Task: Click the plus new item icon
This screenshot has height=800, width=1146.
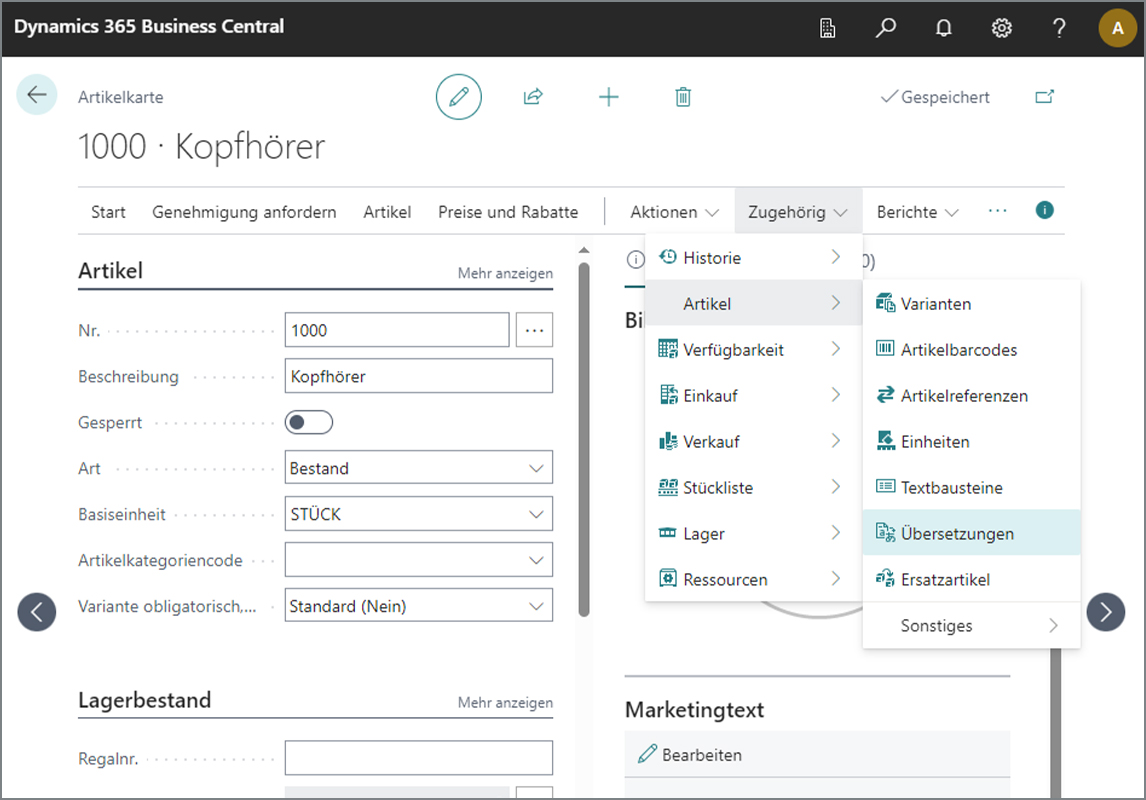Action: 608,96
